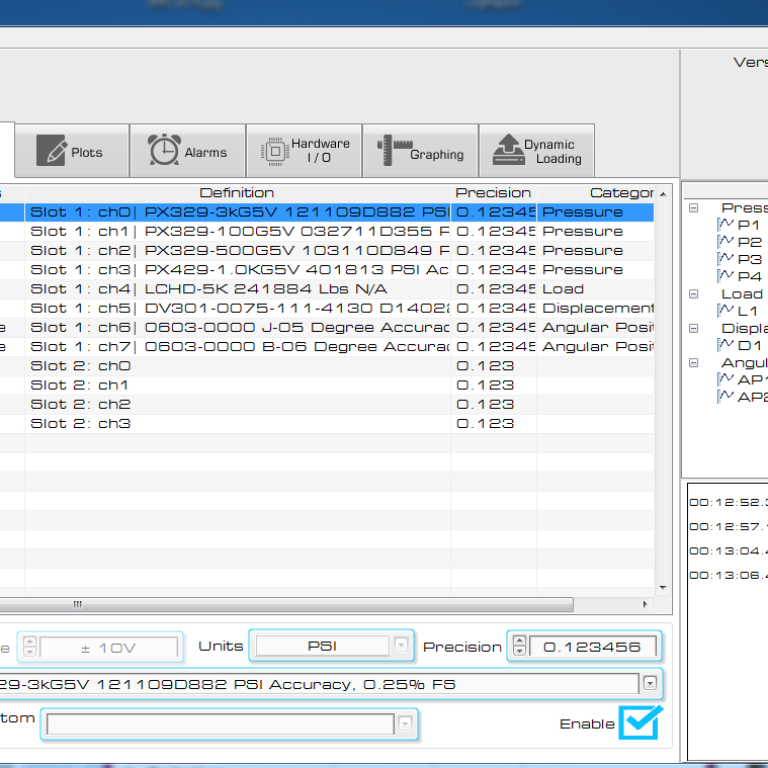
Task: Select the D1 signal icon
Action: [x=725, y=345]
